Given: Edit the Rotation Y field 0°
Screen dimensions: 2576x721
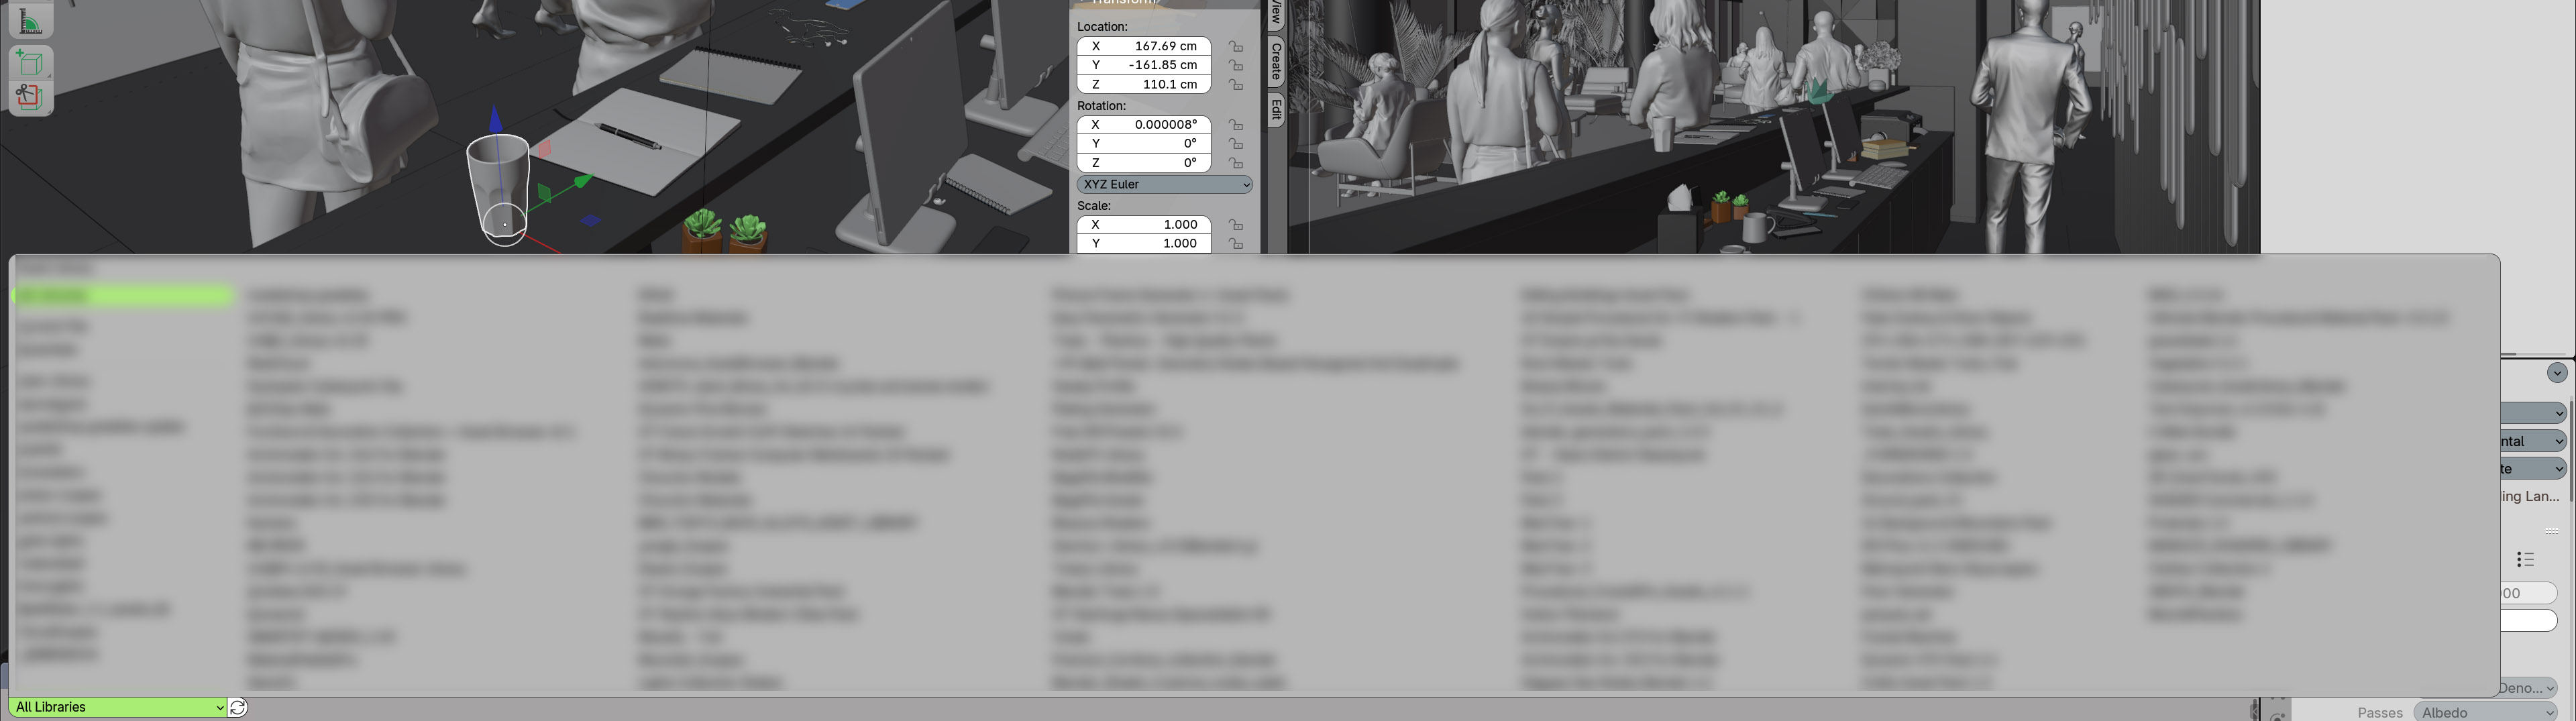Looking at the screenshot, I should tap(1144, 144).
